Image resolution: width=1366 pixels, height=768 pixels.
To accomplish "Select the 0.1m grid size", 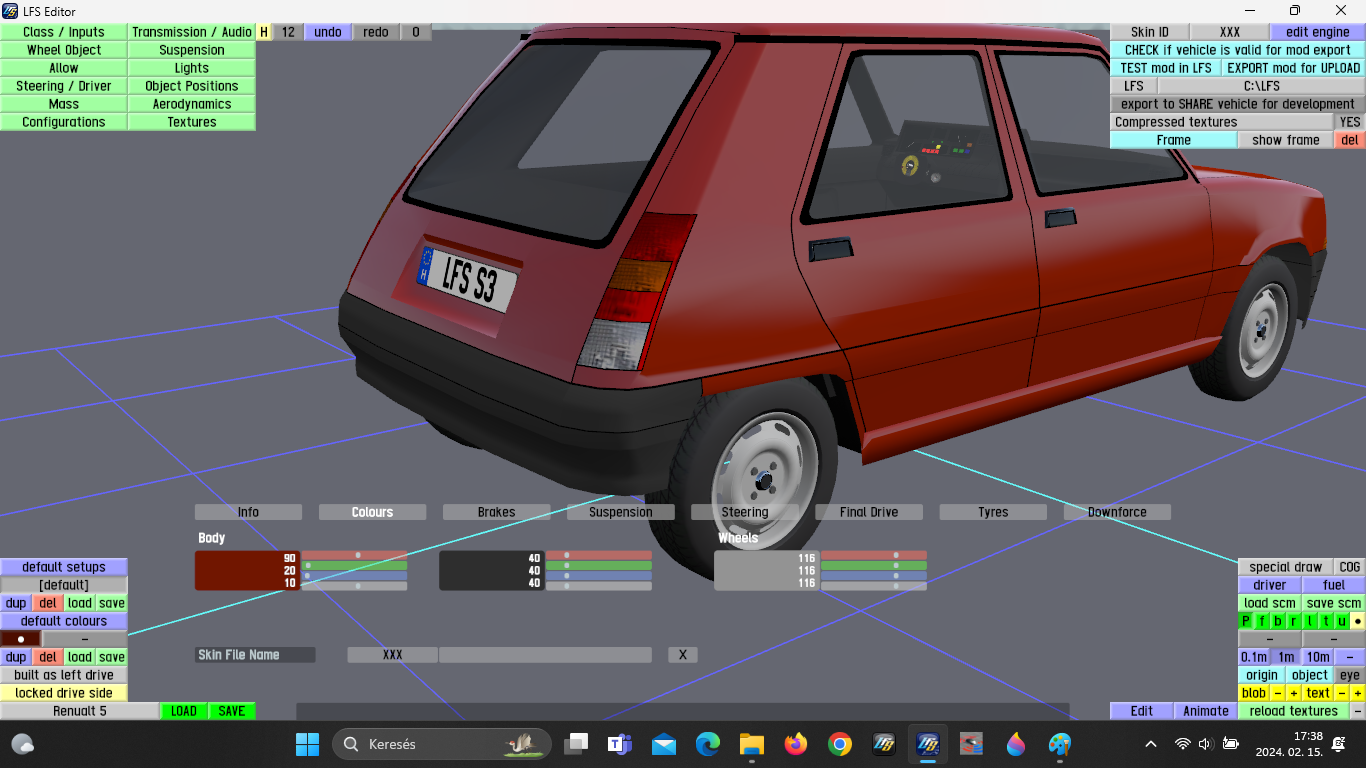I will (x=1254, y=657).
